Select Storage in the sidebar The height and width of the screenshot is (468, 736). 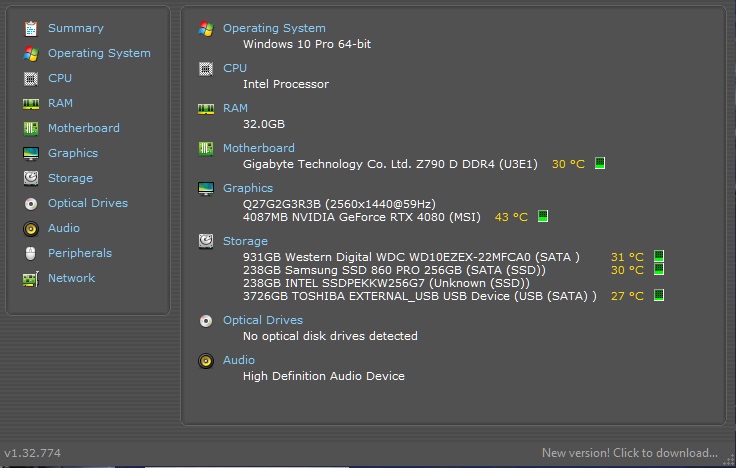(x=70, y=178)
